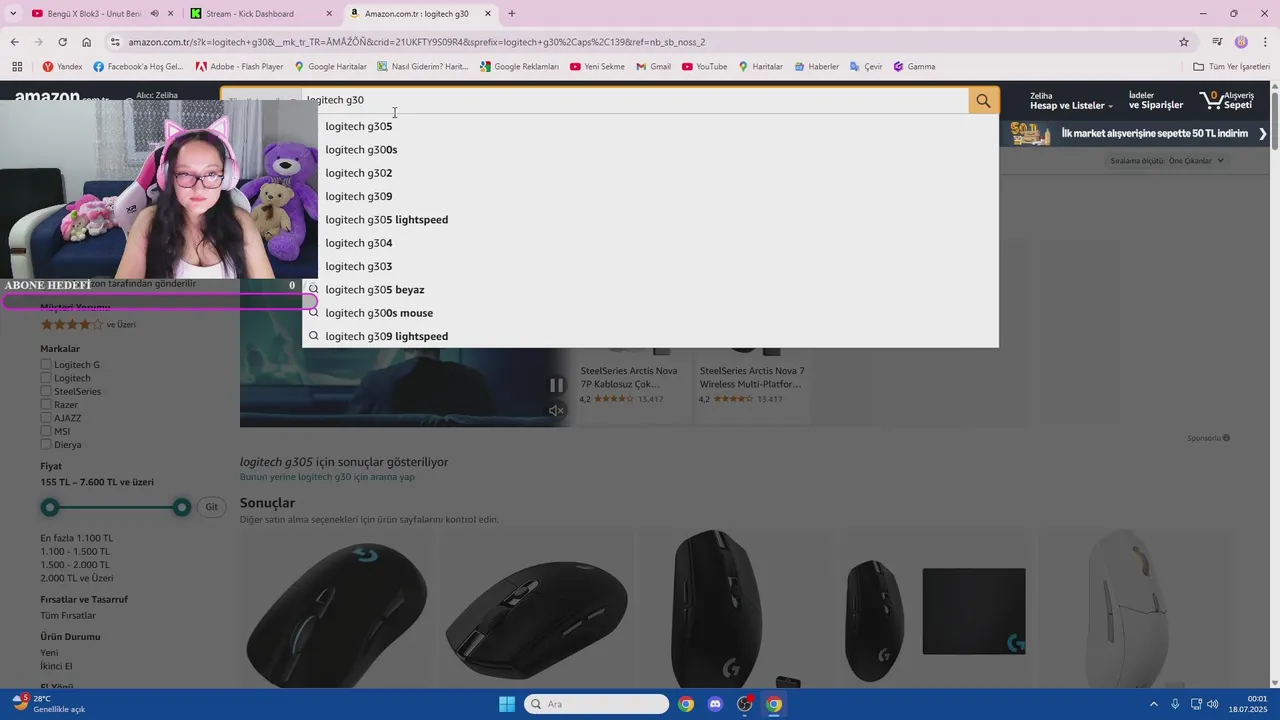
Task: Advance the top banner with right chevron
Action: (x=1263, y=133)
